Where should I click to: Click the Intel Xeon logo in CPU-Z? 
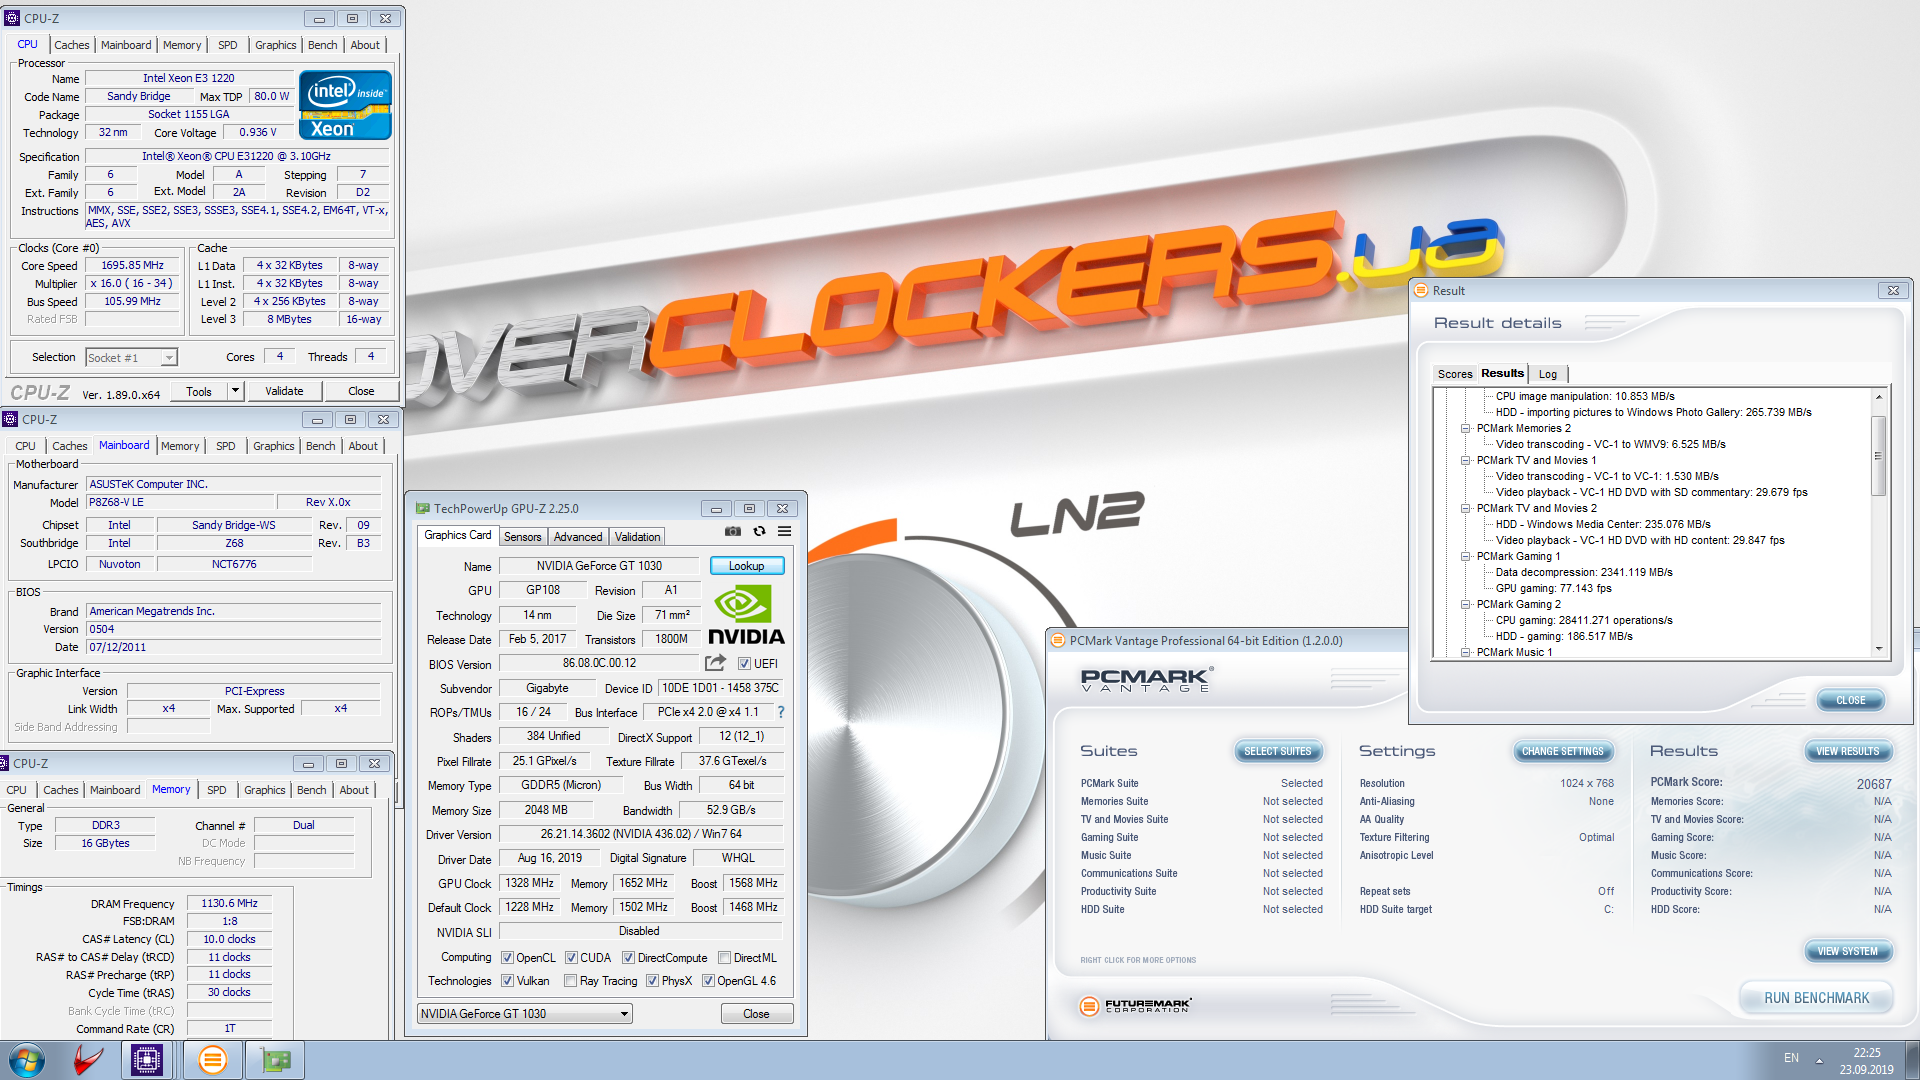(x=345, y=105)
